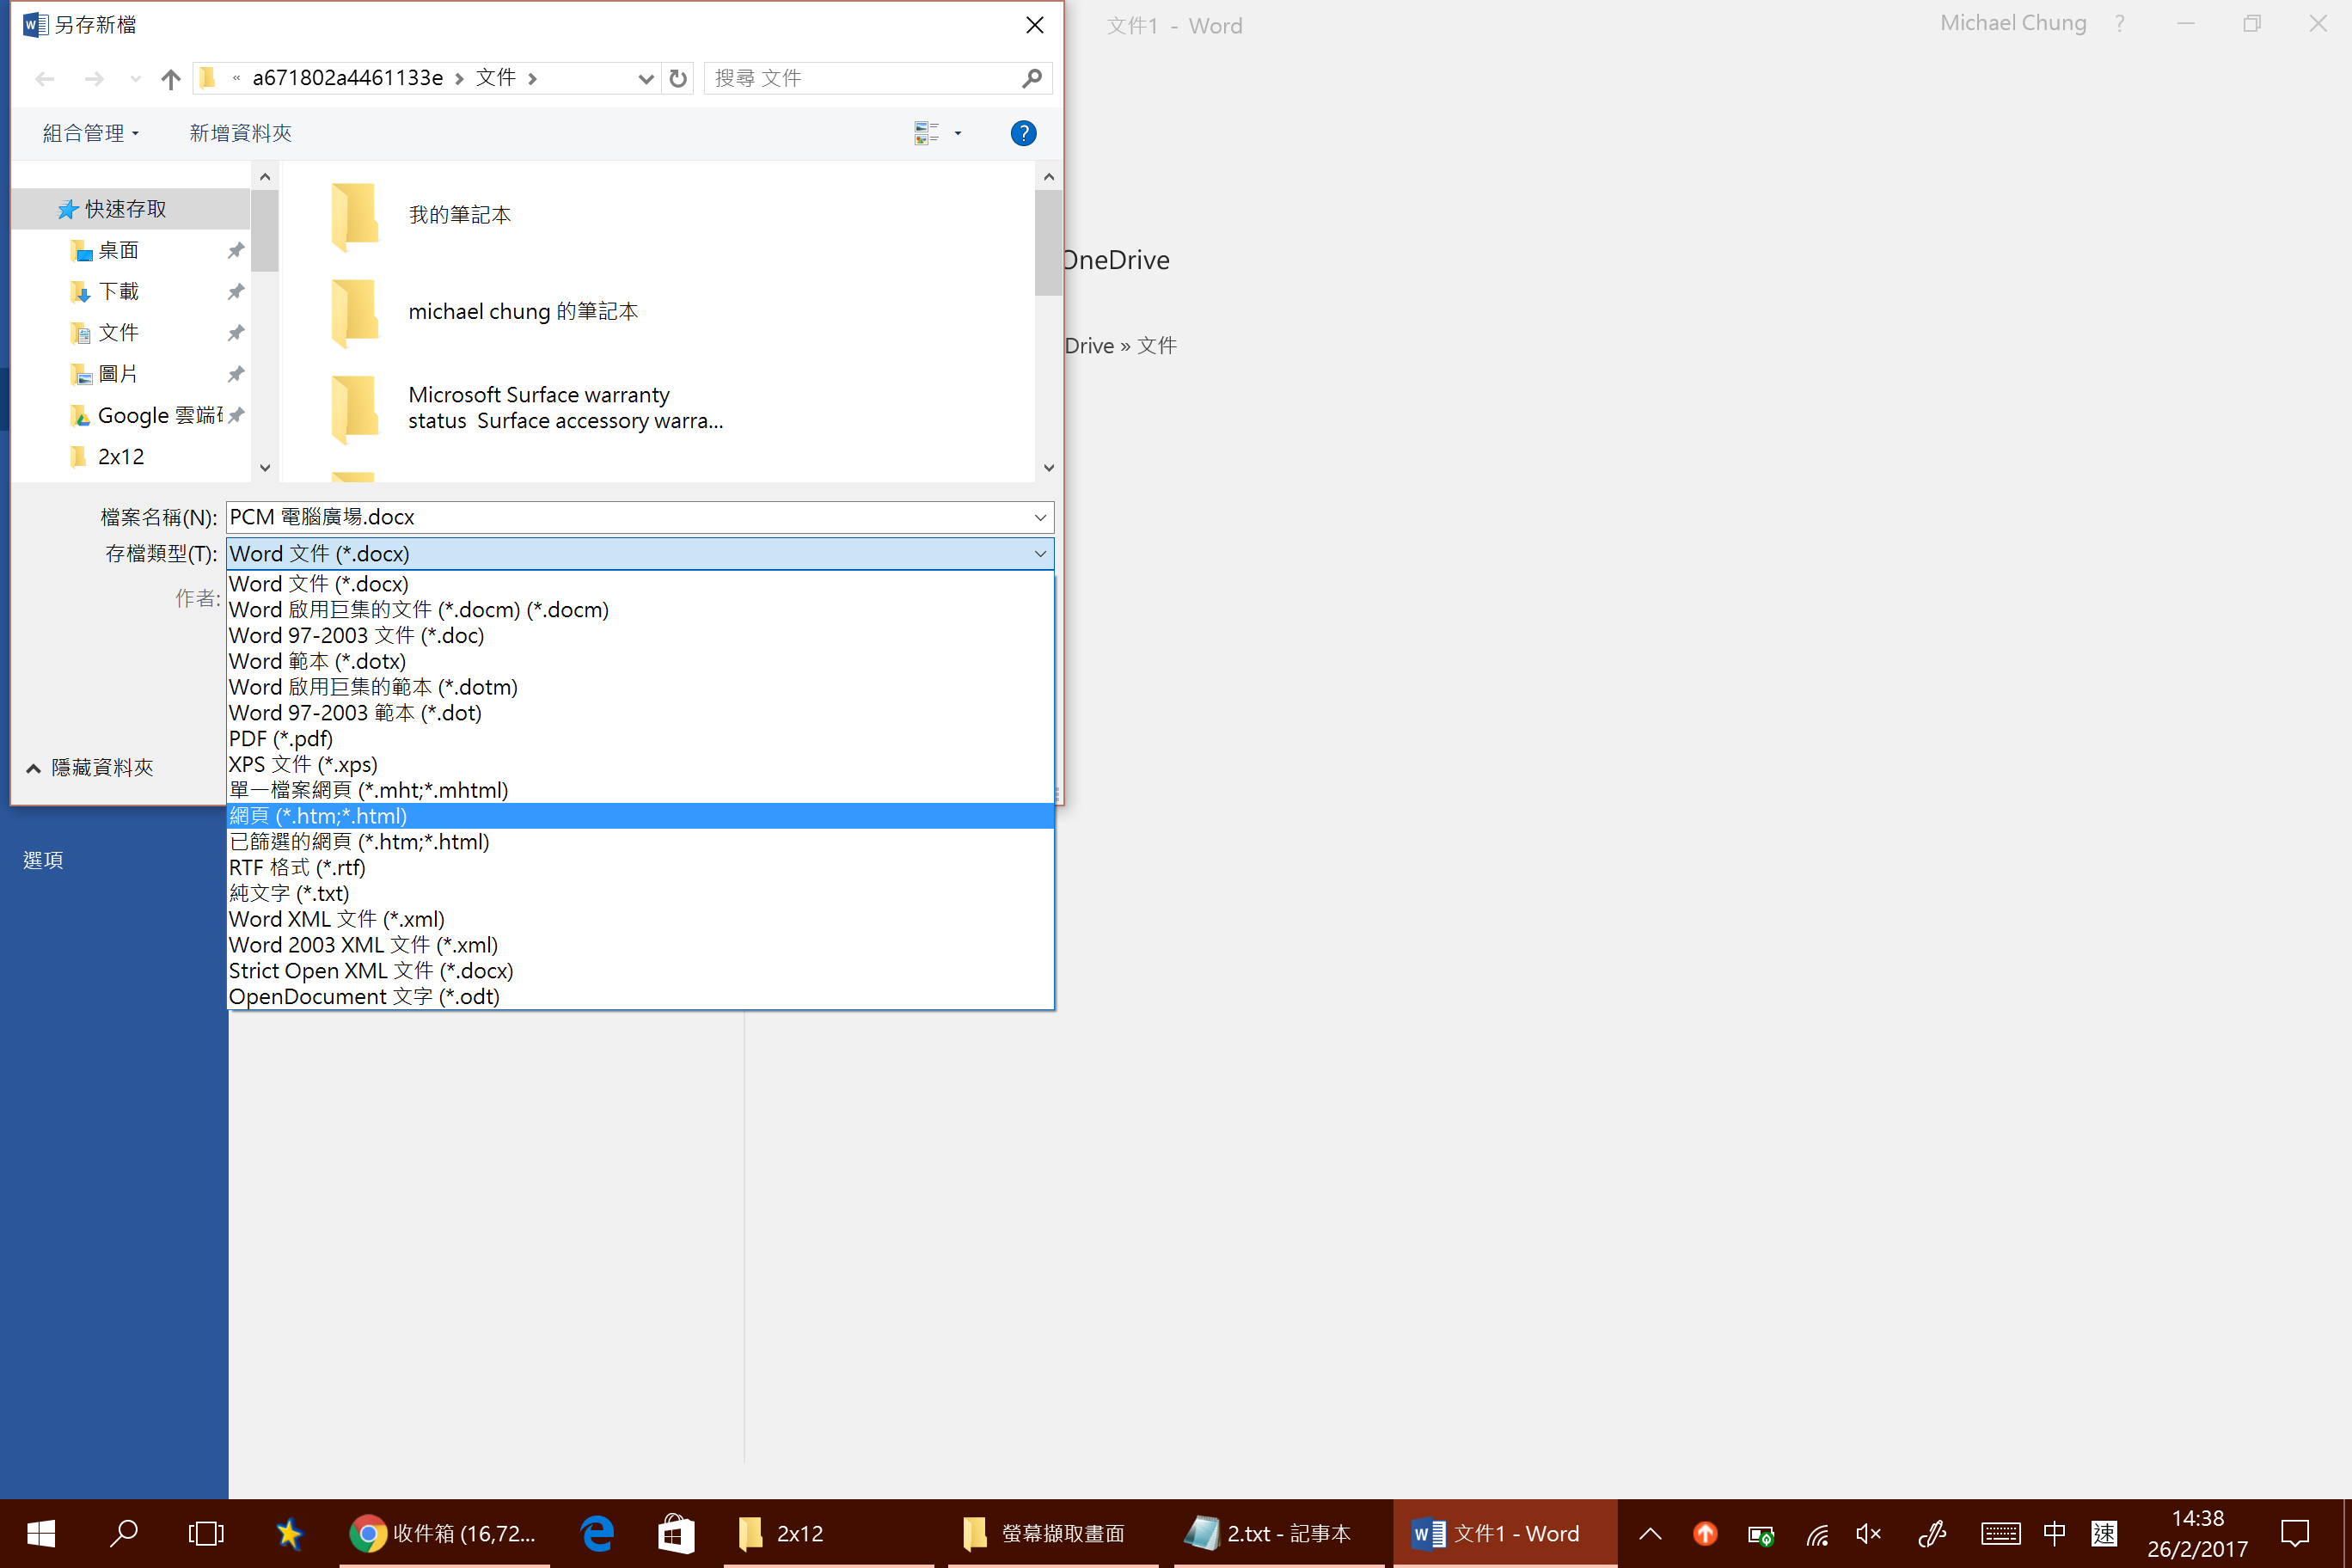
Task: Open the dialog Help question mark
Action: [1023, 133]
